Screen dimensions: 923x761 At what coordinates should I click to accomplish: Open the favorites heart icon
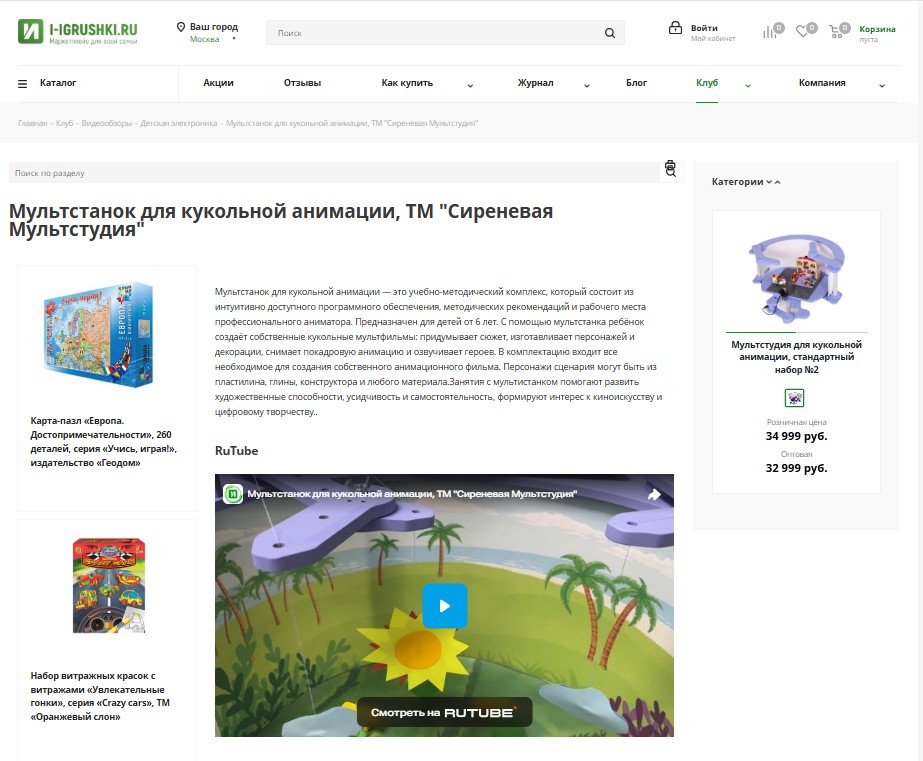pyautogui.click(x=802, y=31)
